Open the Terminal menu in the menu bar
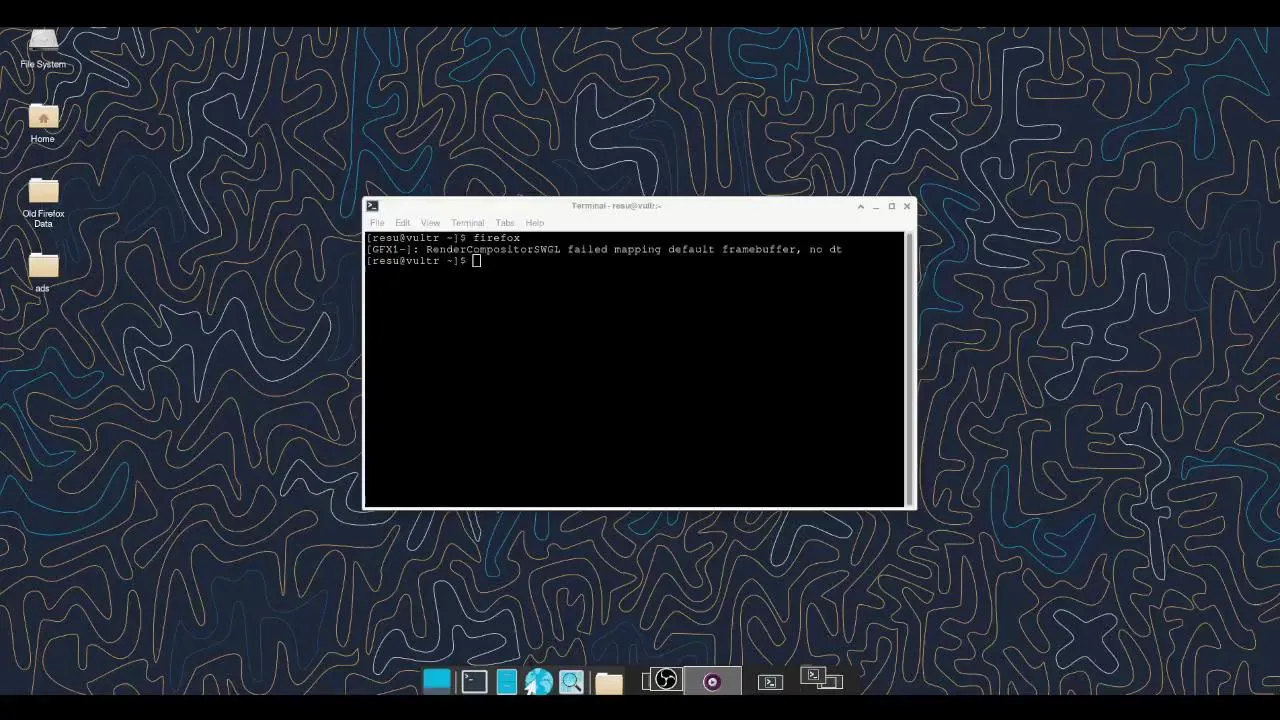 pos(467,223)
